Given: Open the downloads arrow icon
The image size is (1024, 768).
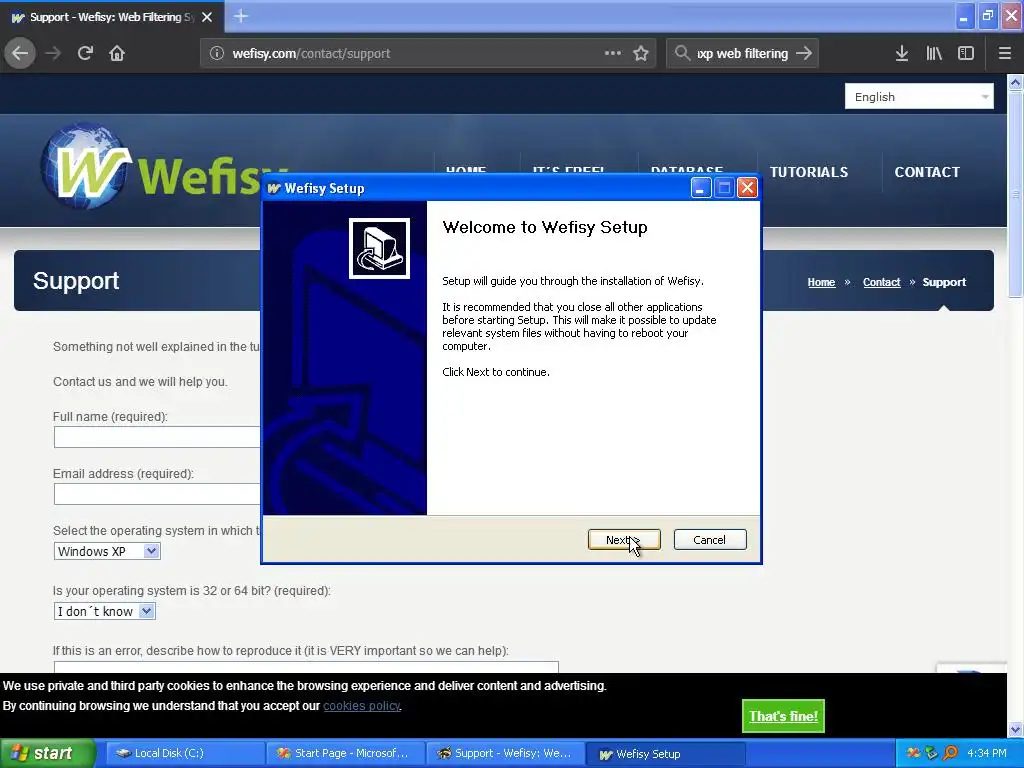Looking at the screenshot, I should tap(902, 54).
